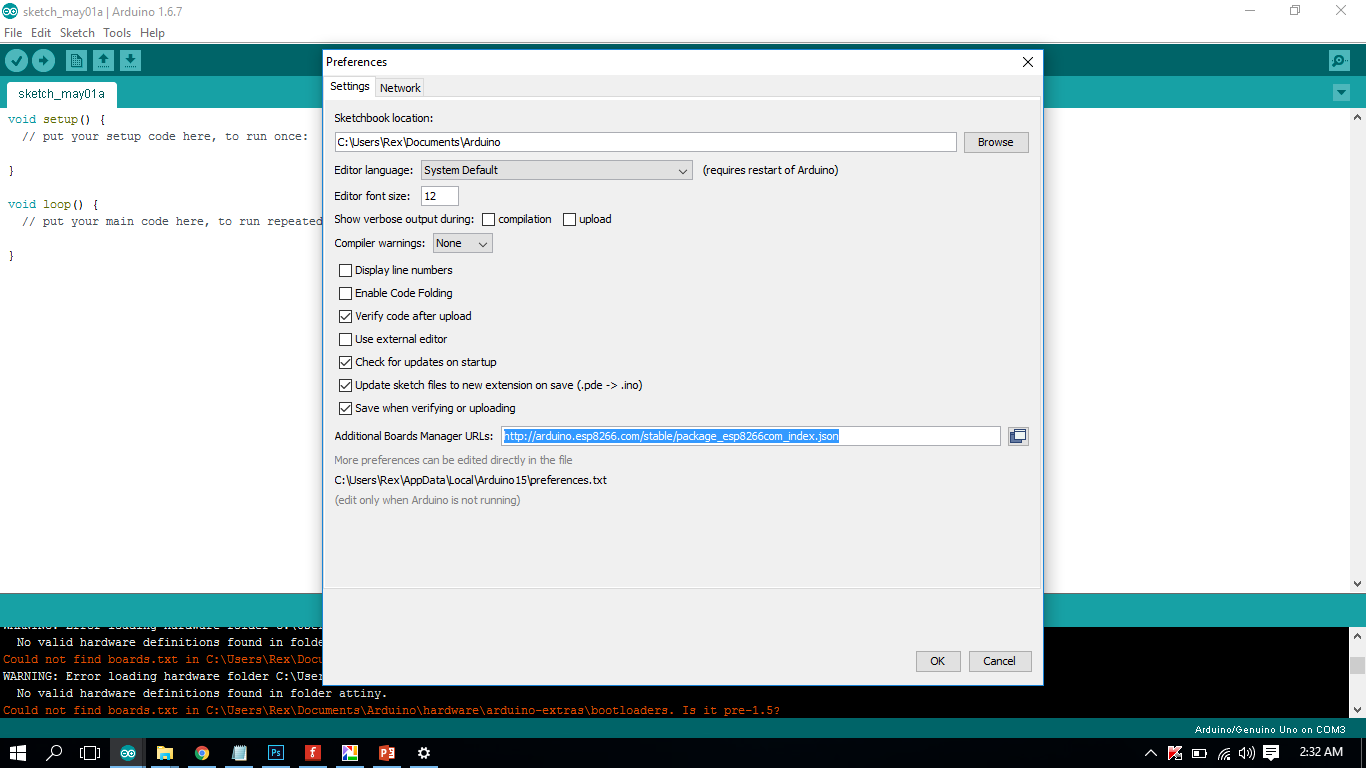Switch to the Network tab

point(400,88)
